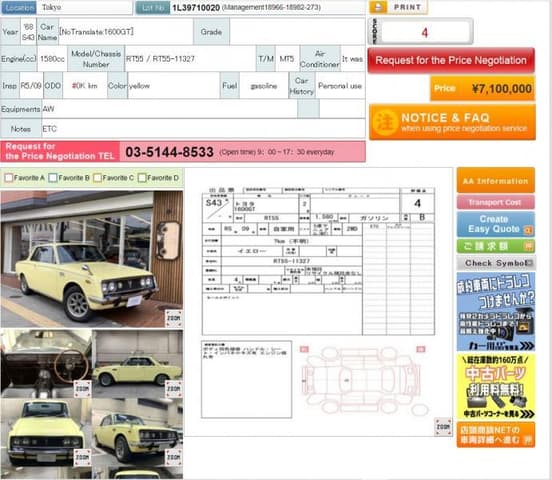Zoom the side-view car photo
Viewport: 552px width, 480px height.
174,389
